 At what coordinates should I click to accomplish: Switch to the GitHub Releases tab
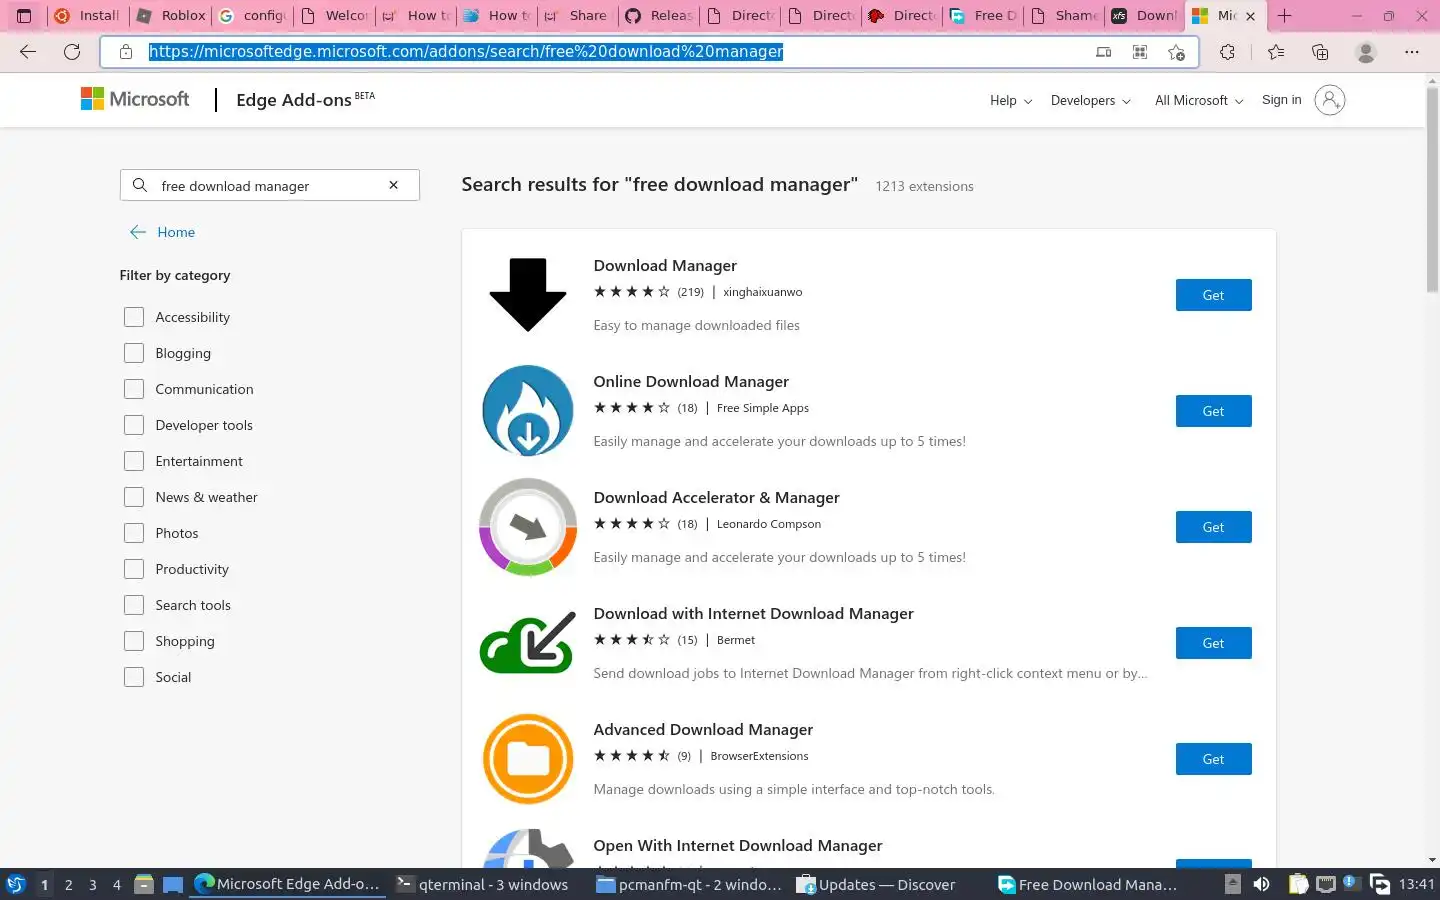[x=659, y=16]
